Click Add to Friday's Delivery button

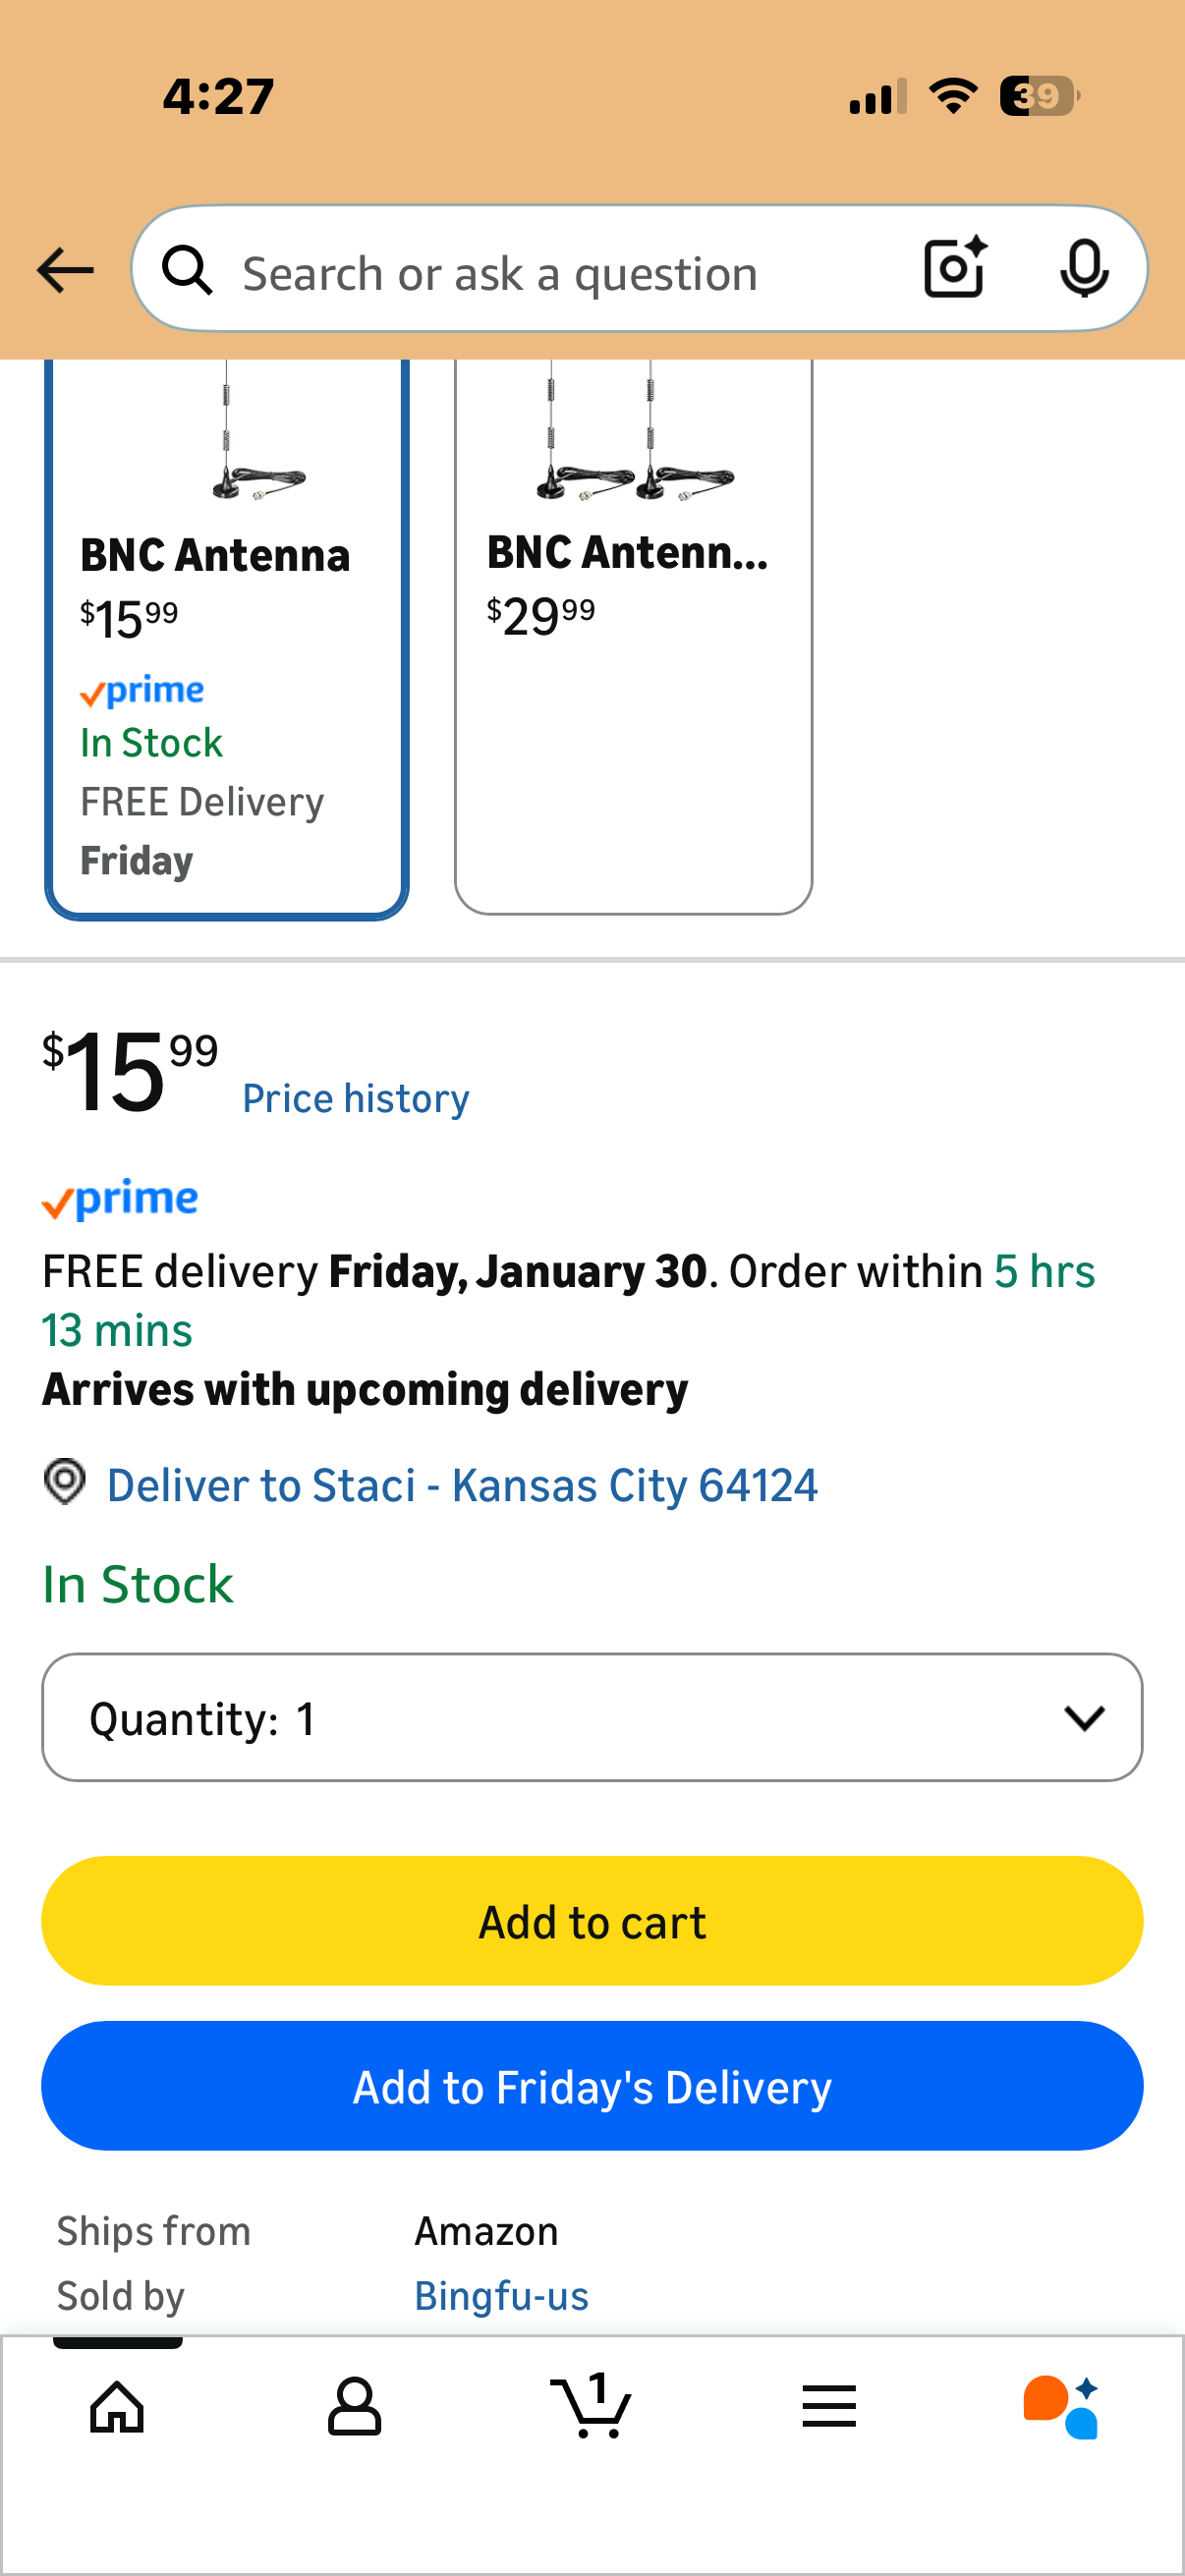pos(592,2086)
